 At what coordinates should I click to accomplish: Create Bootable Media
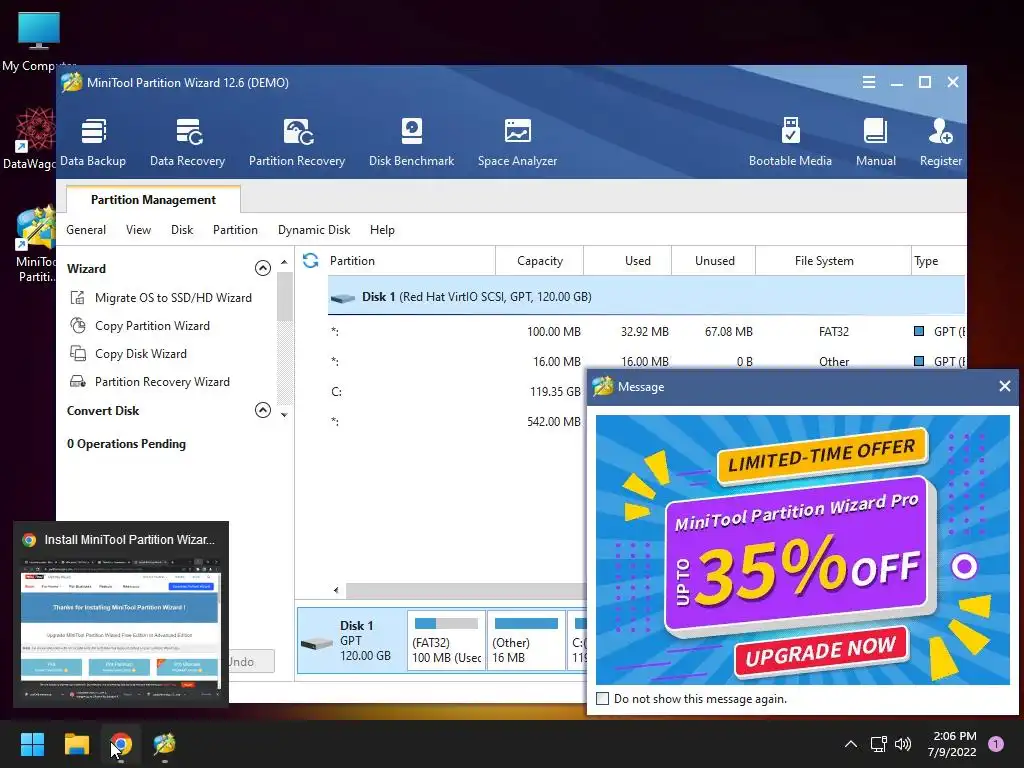click(x=790, y=142)
